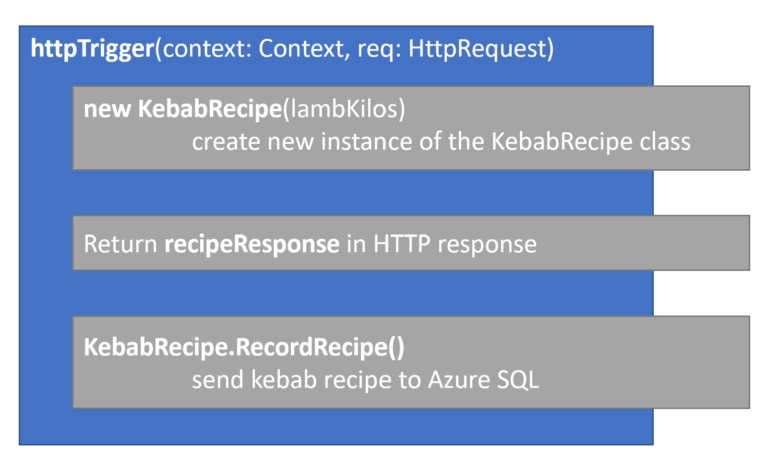The image size is (768, 468).
Task: Click the 'Azure SQL' words
Action: tap(491, 380)
